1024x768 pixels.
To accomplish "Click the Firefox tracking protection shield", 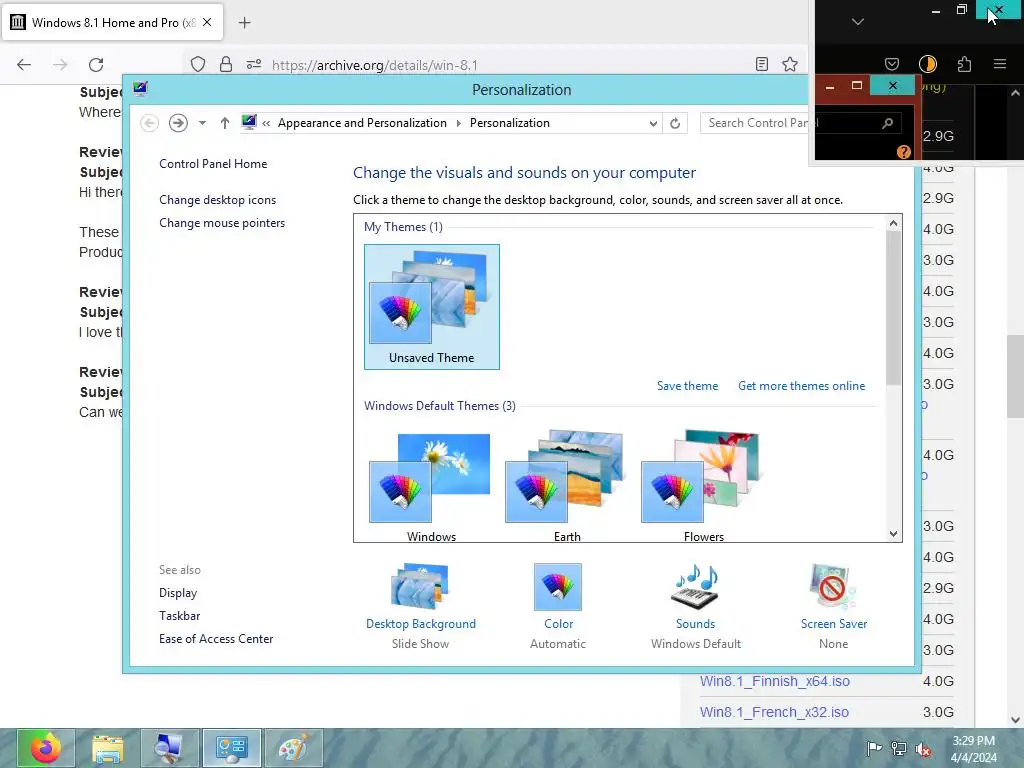I will click(x=198, y=64).
